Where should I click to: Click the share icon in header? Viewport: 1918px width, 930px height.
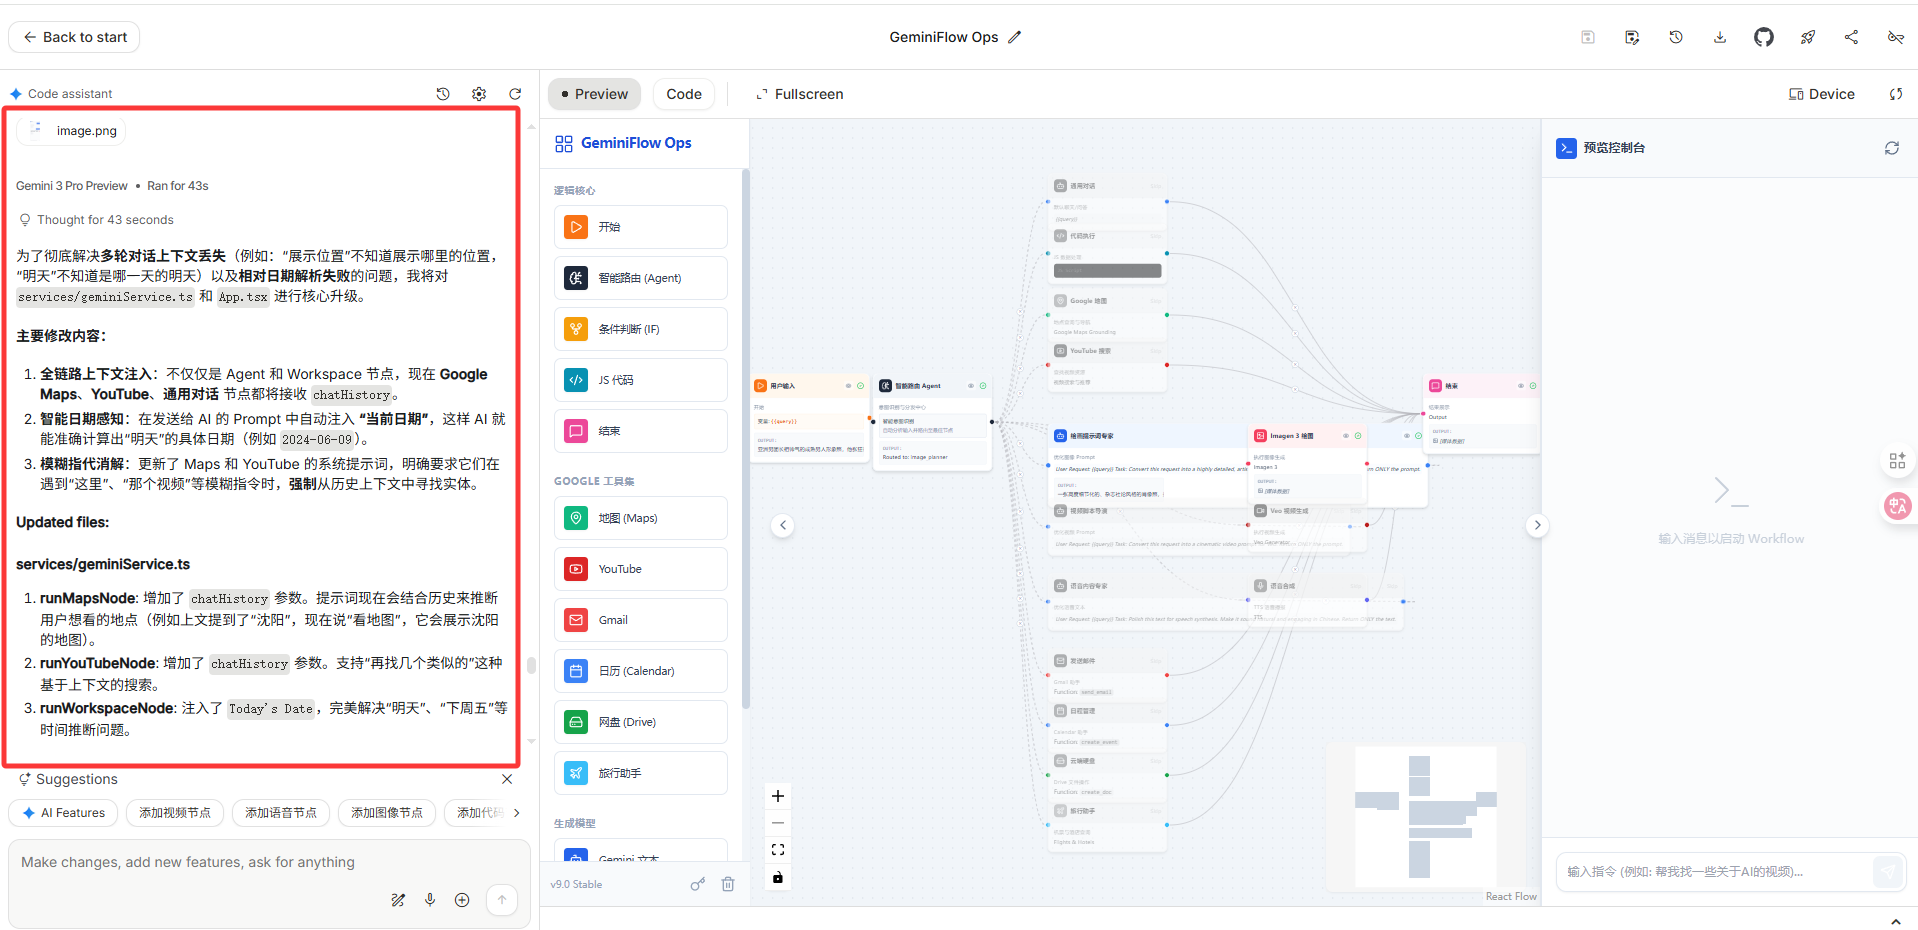click(1851, 37)
